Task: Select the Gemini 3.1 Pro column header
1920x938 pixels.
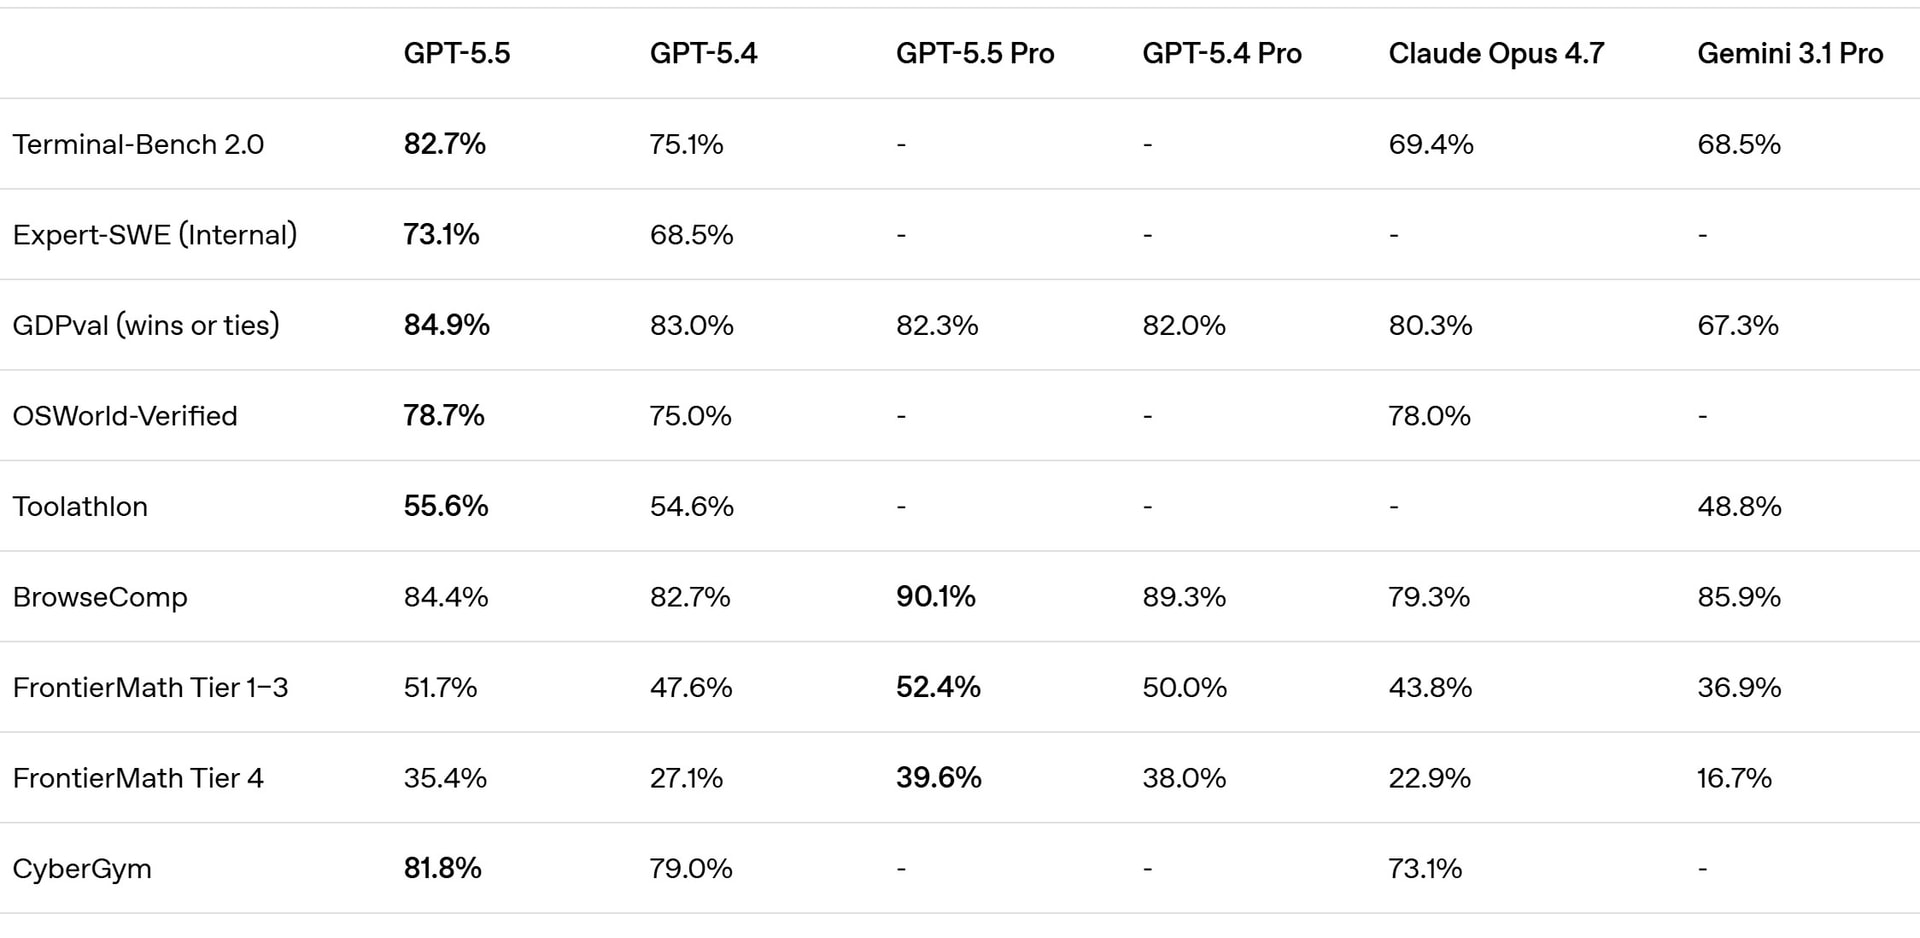Action: (1790, 53)
